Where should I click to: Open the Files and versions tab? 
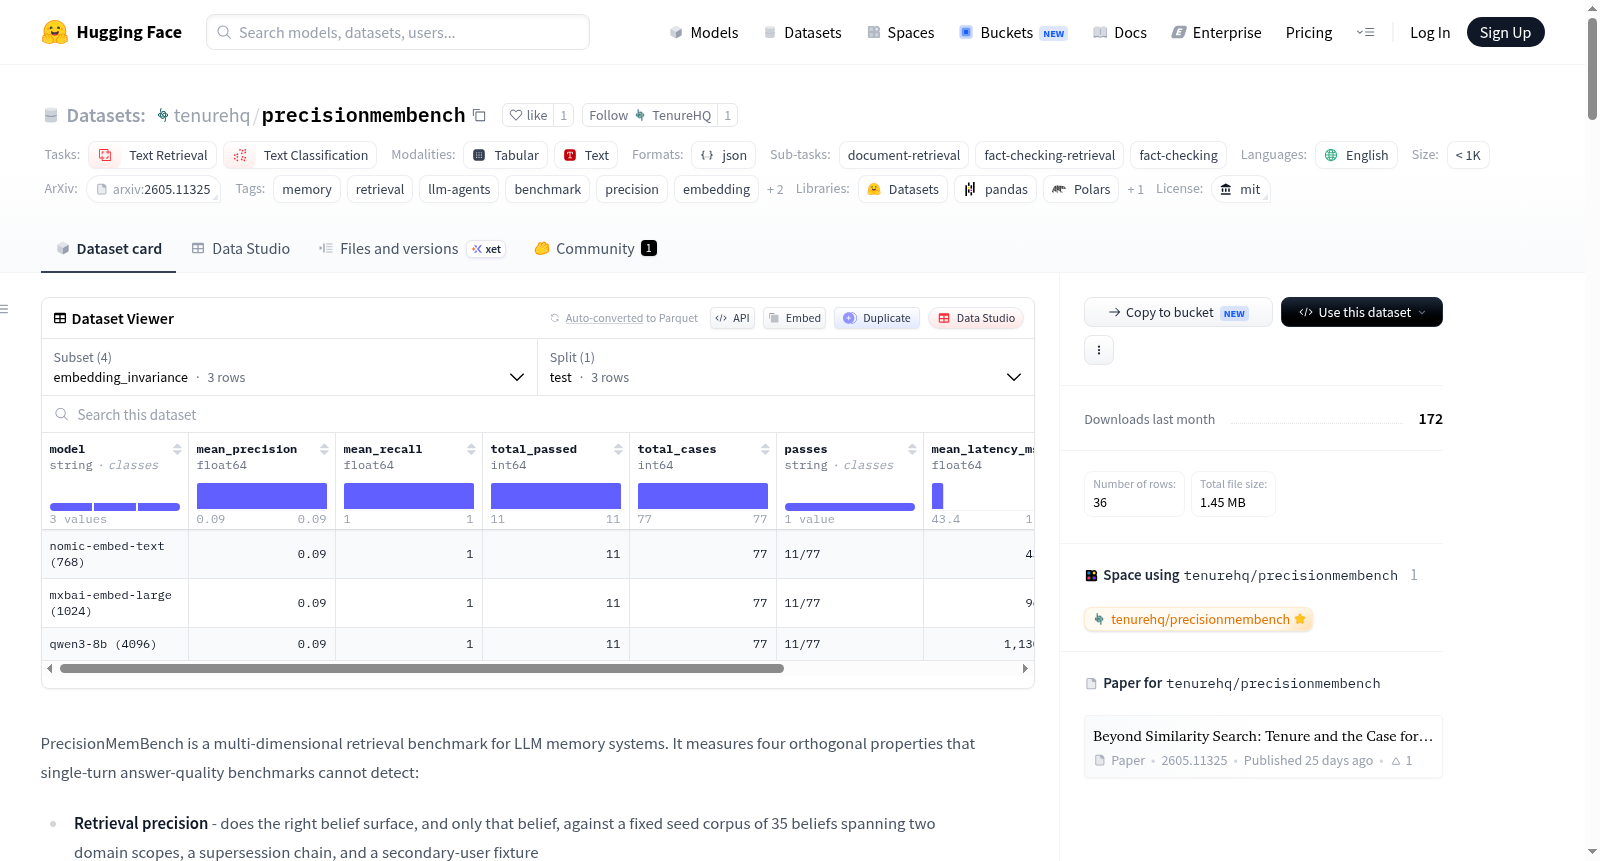[x=412, y=248]
